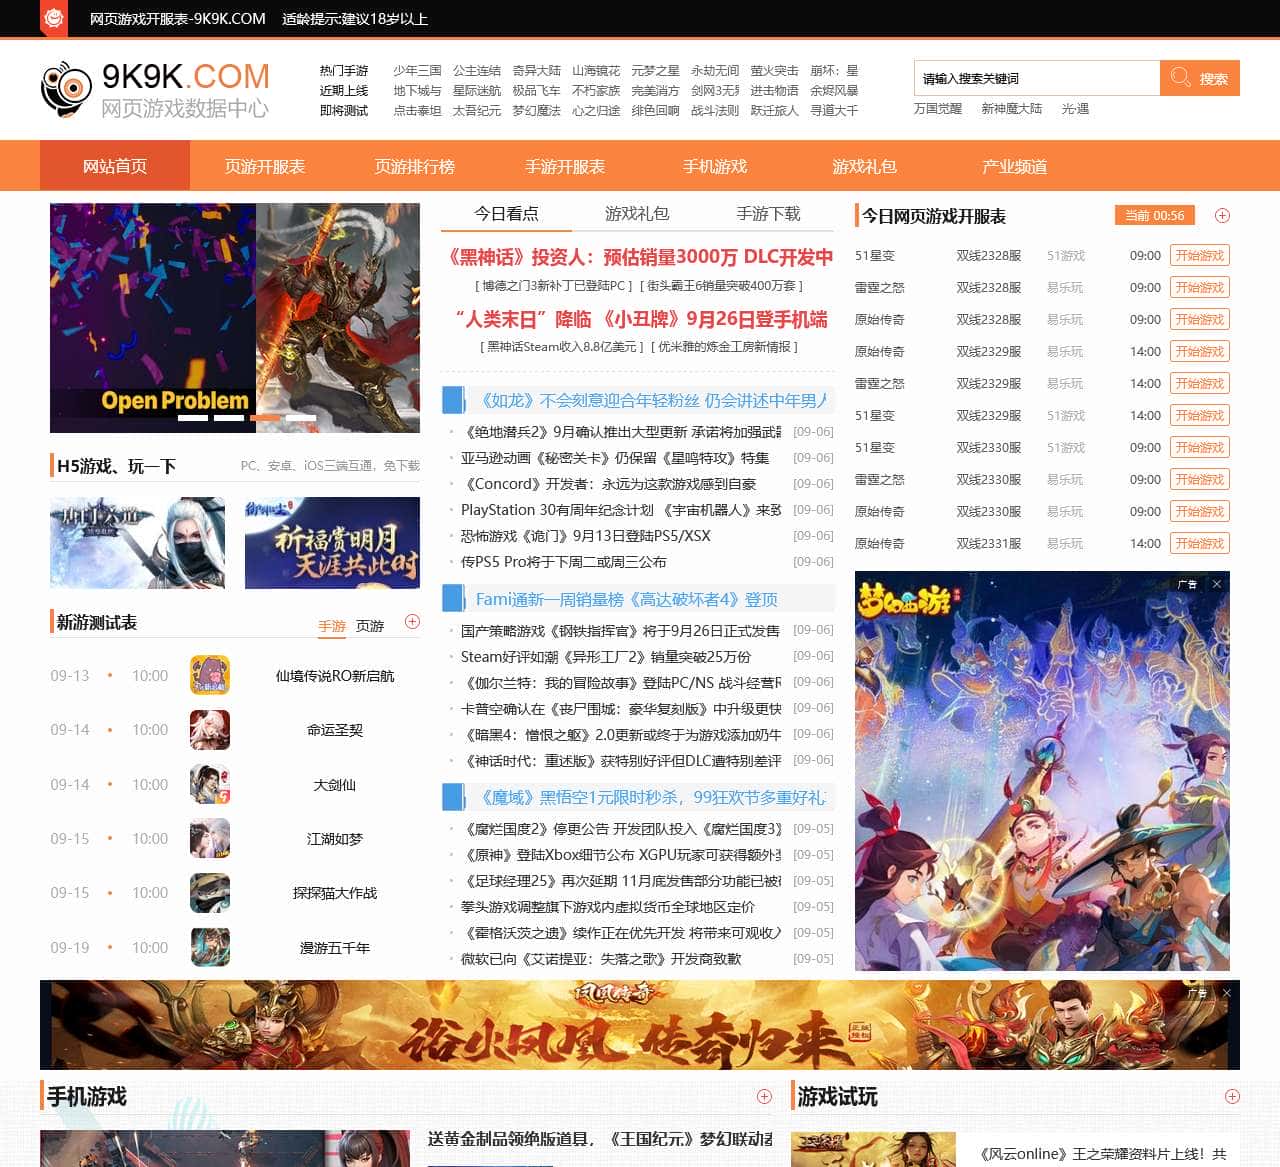Click the 9K9K.COM site logo
Image resolution: width=1280 pixels, height=1167 pixels.
(x=155, y=90)
